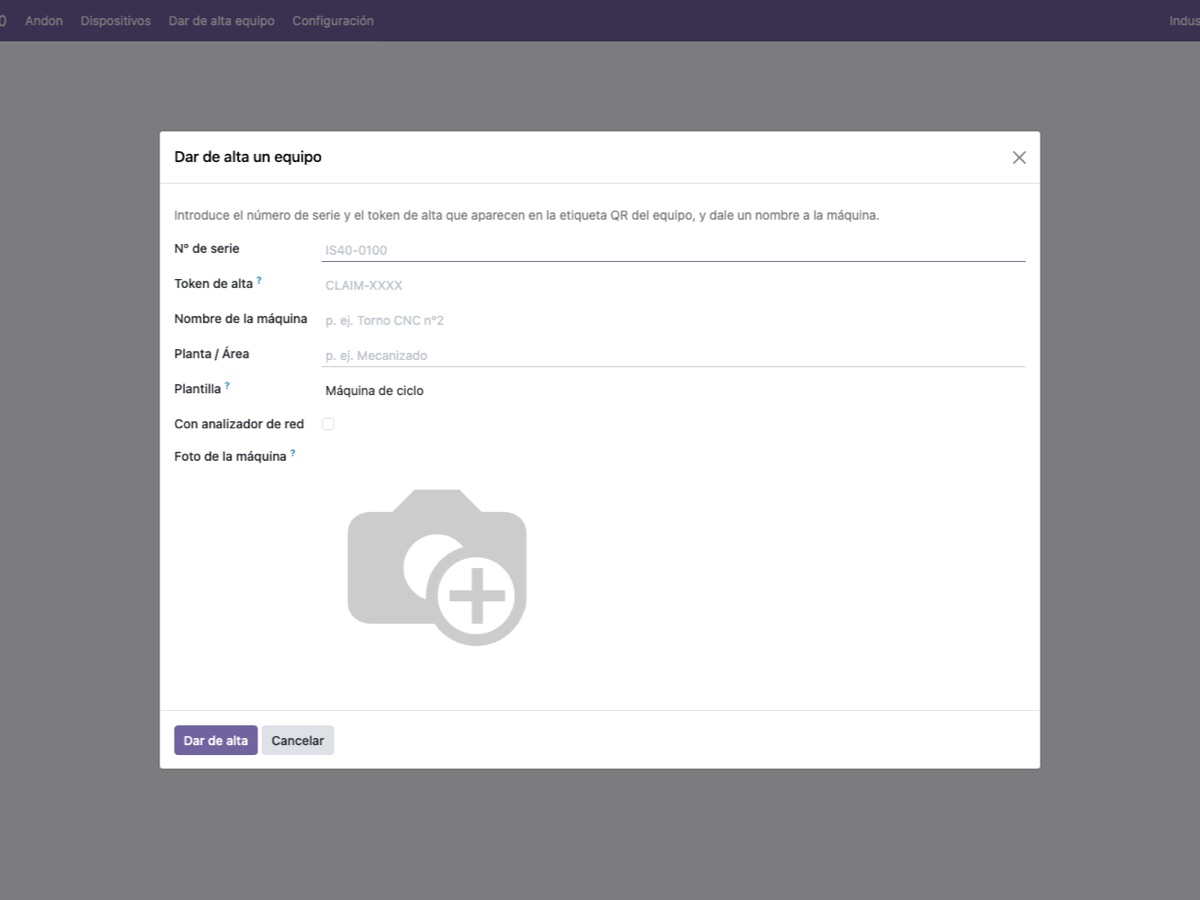The image size is (1200, 900).
Task: Click the Nº de serie input field
Action: coord(673,250)
